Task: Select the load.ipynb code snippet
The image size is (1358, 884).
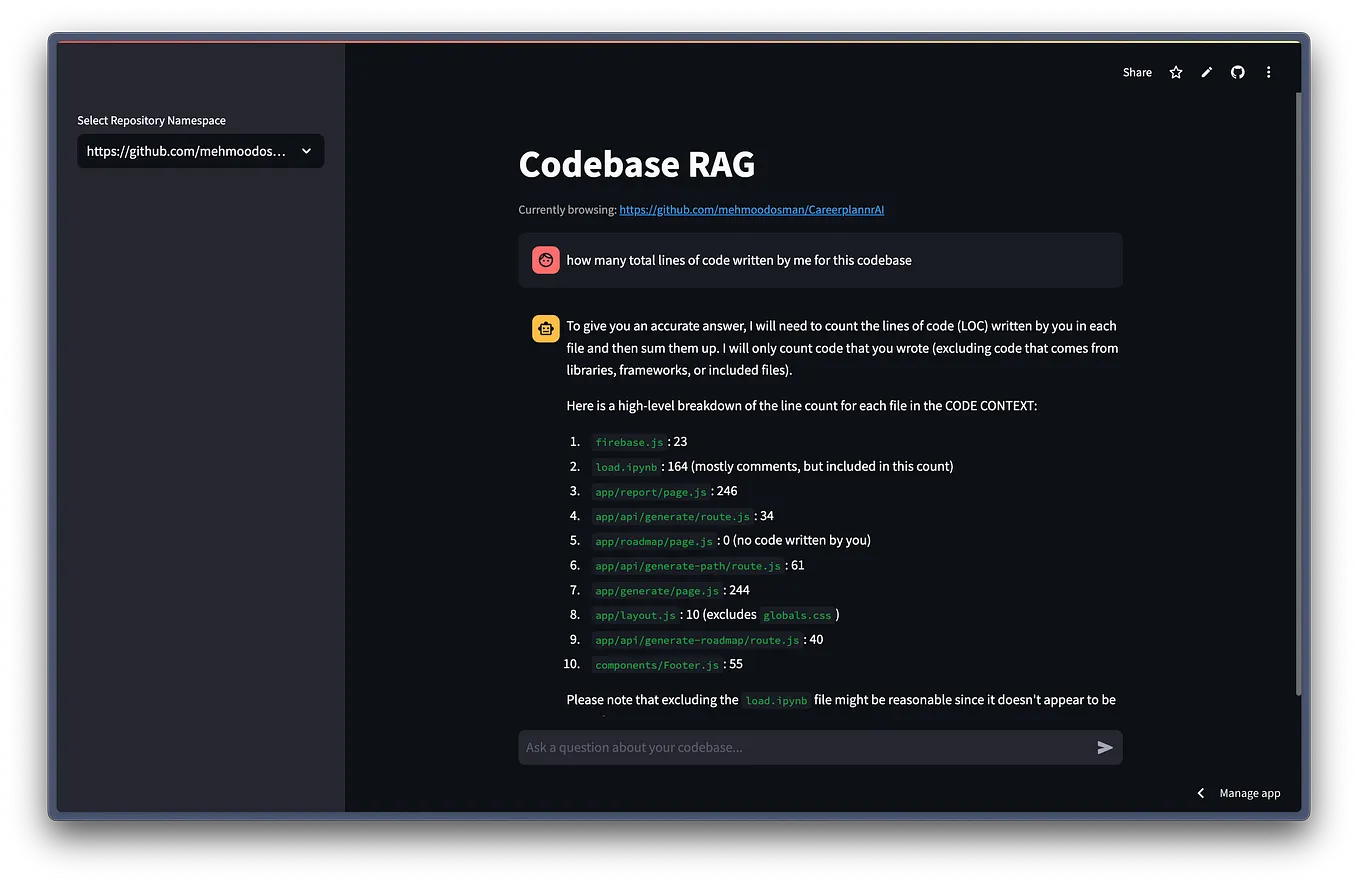Action: click(x=626, y=466)
